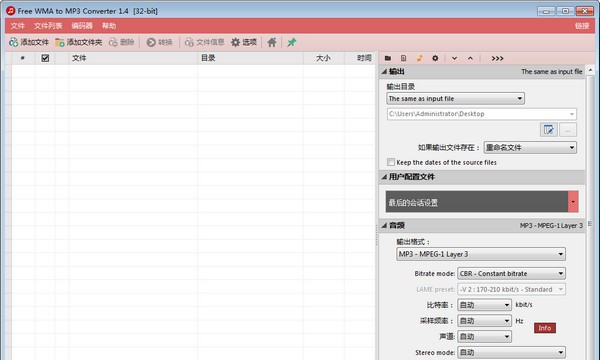This screenshot has height=360, width=600.
Task: Click the document icon in side panel bar
Action: pyautogui.click(x=403, y=58)
